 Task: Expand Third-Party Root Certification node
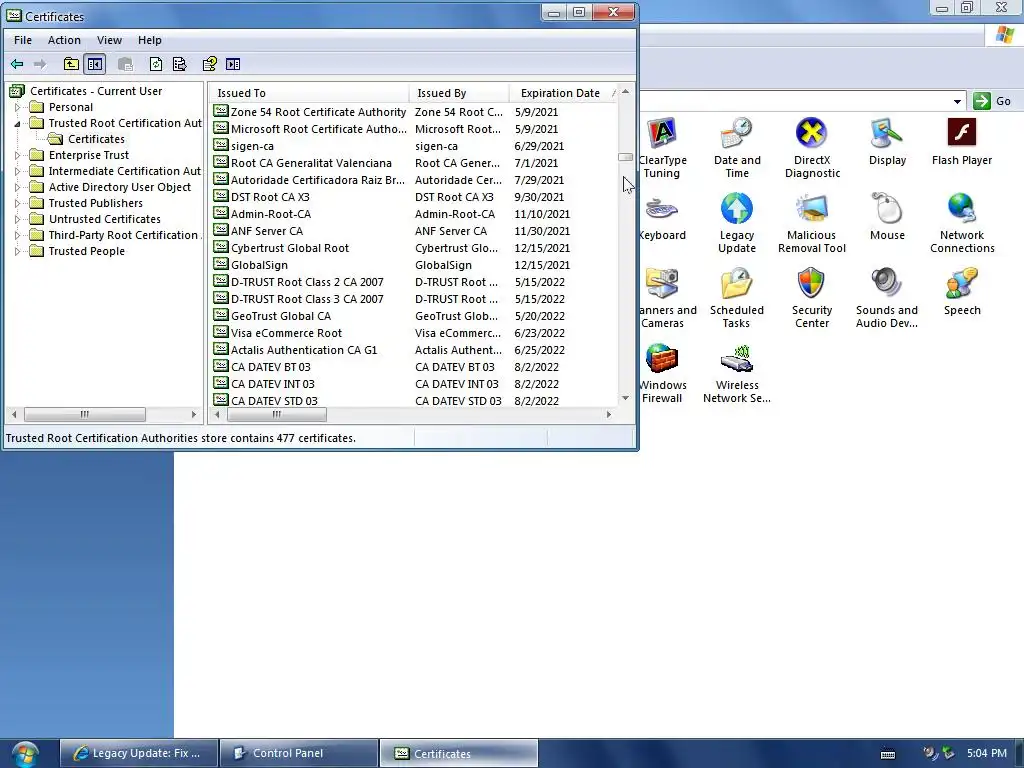click(18, 235)
